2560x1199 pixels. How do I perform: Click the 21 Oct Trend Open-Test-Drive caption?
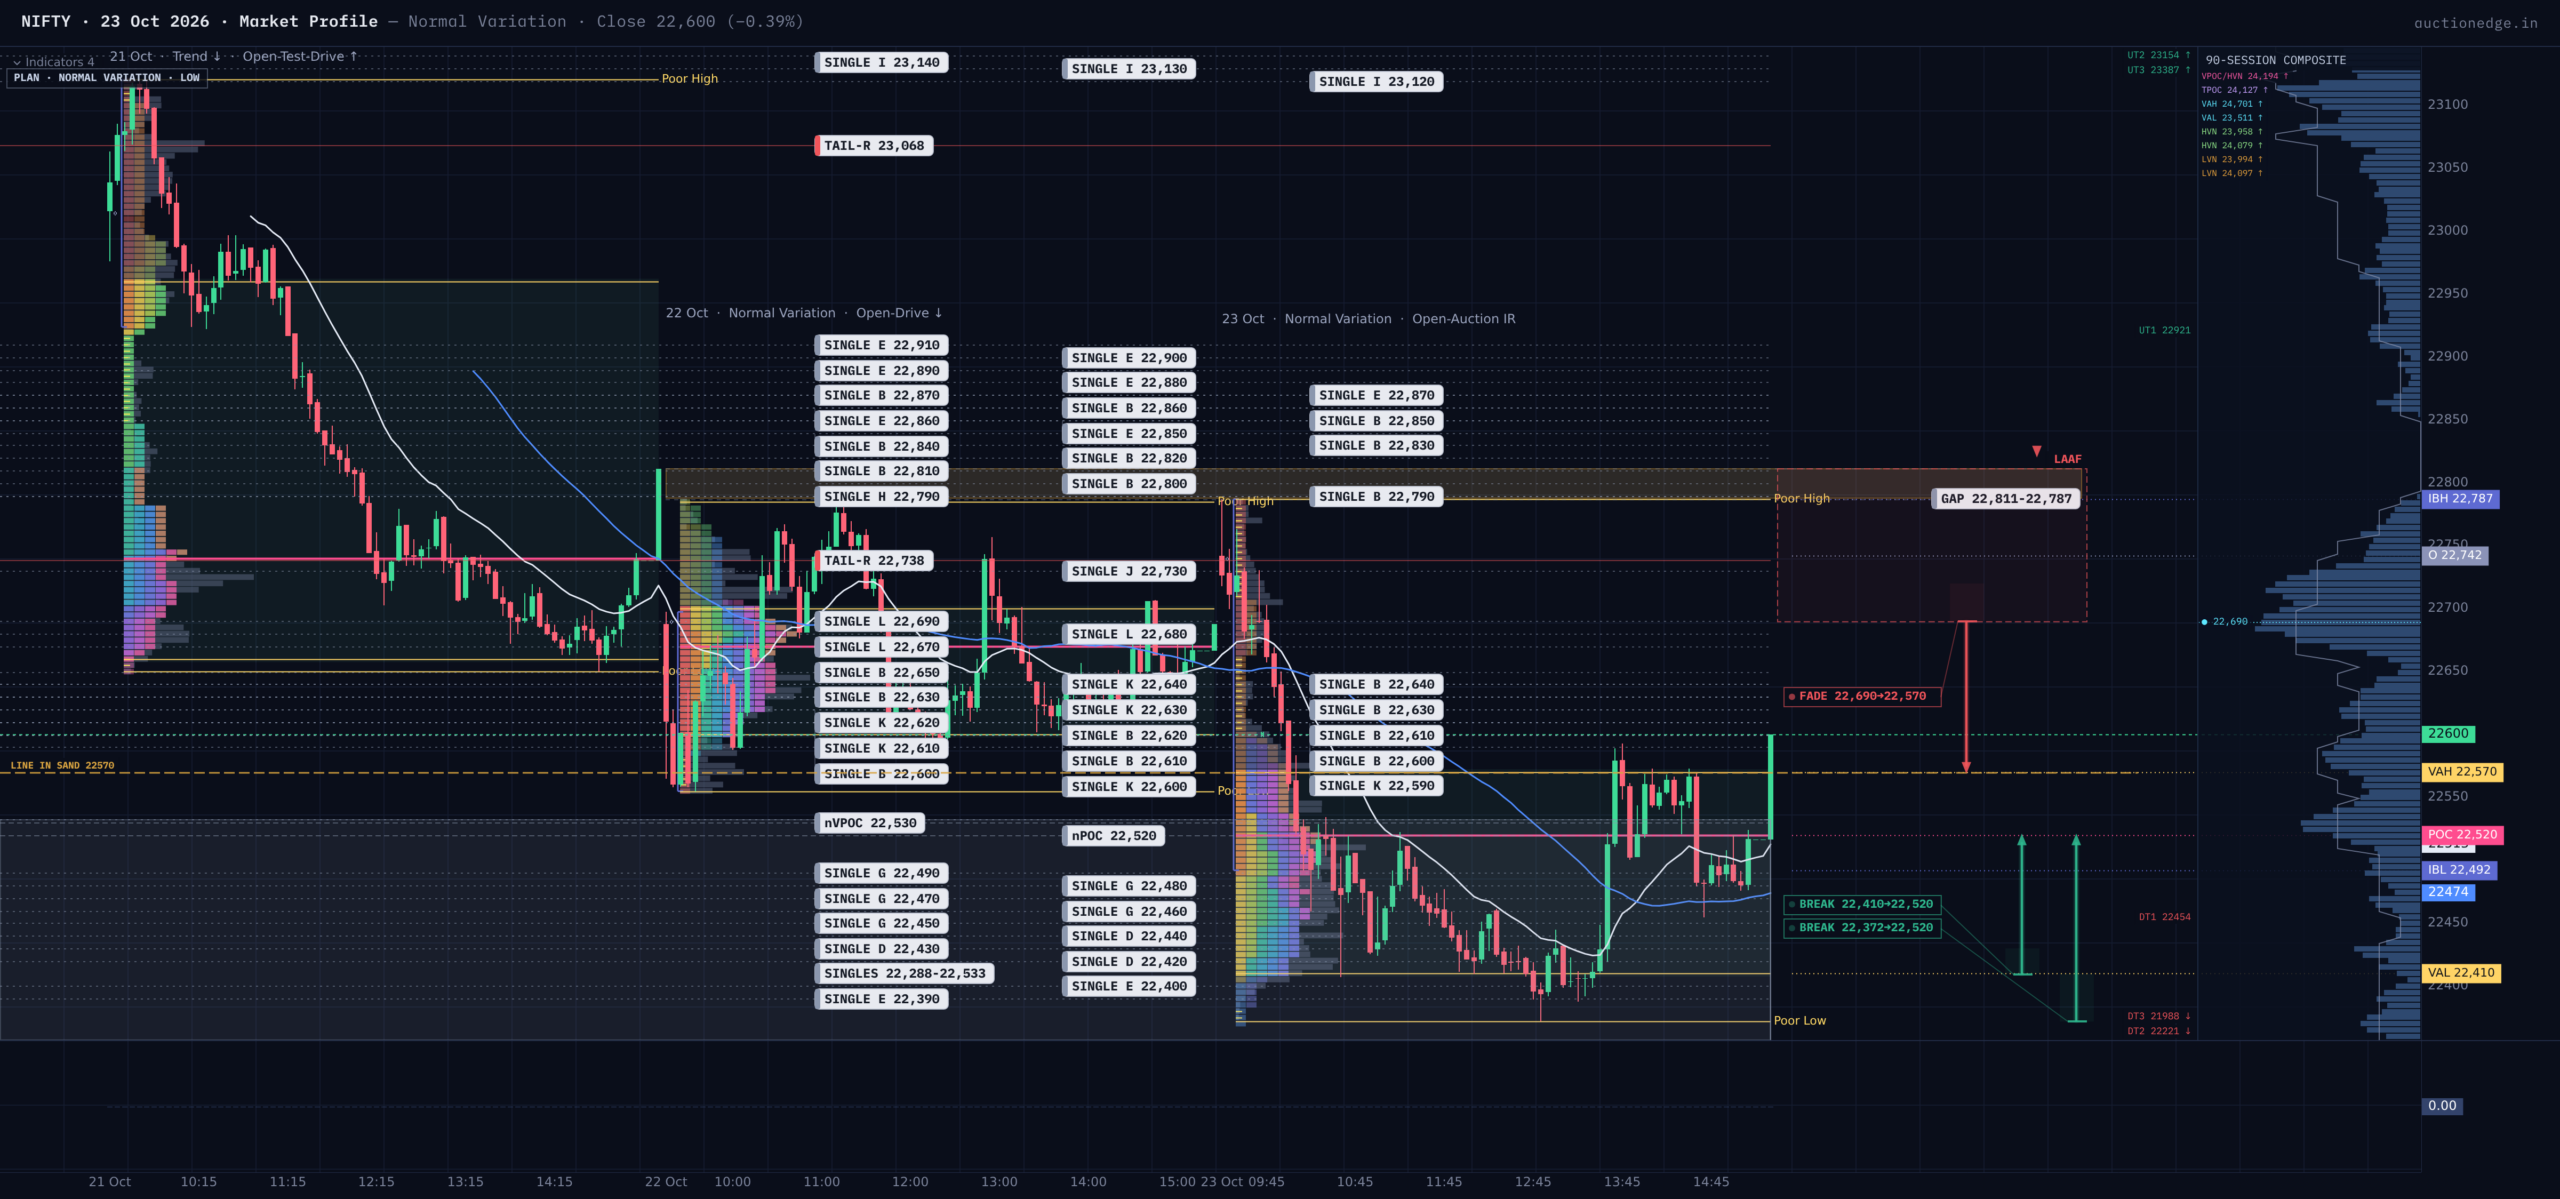233,57
